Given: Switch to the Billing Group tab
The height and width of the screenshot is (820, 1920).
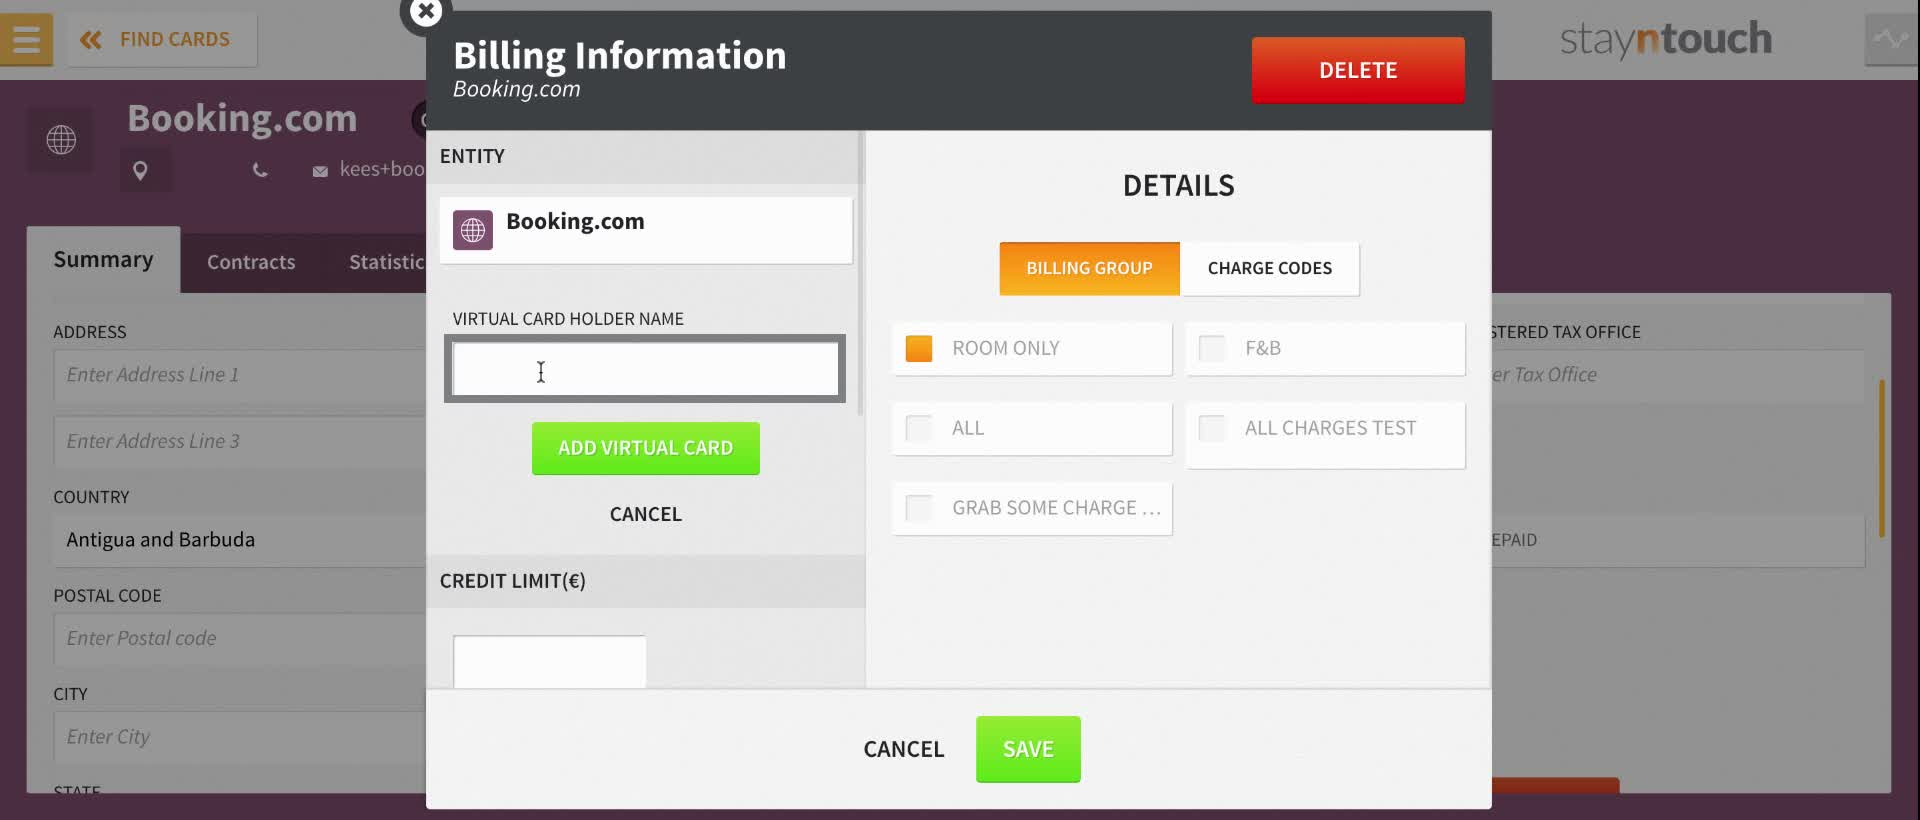Looking at the screenshot, I should pos(1089,268).
